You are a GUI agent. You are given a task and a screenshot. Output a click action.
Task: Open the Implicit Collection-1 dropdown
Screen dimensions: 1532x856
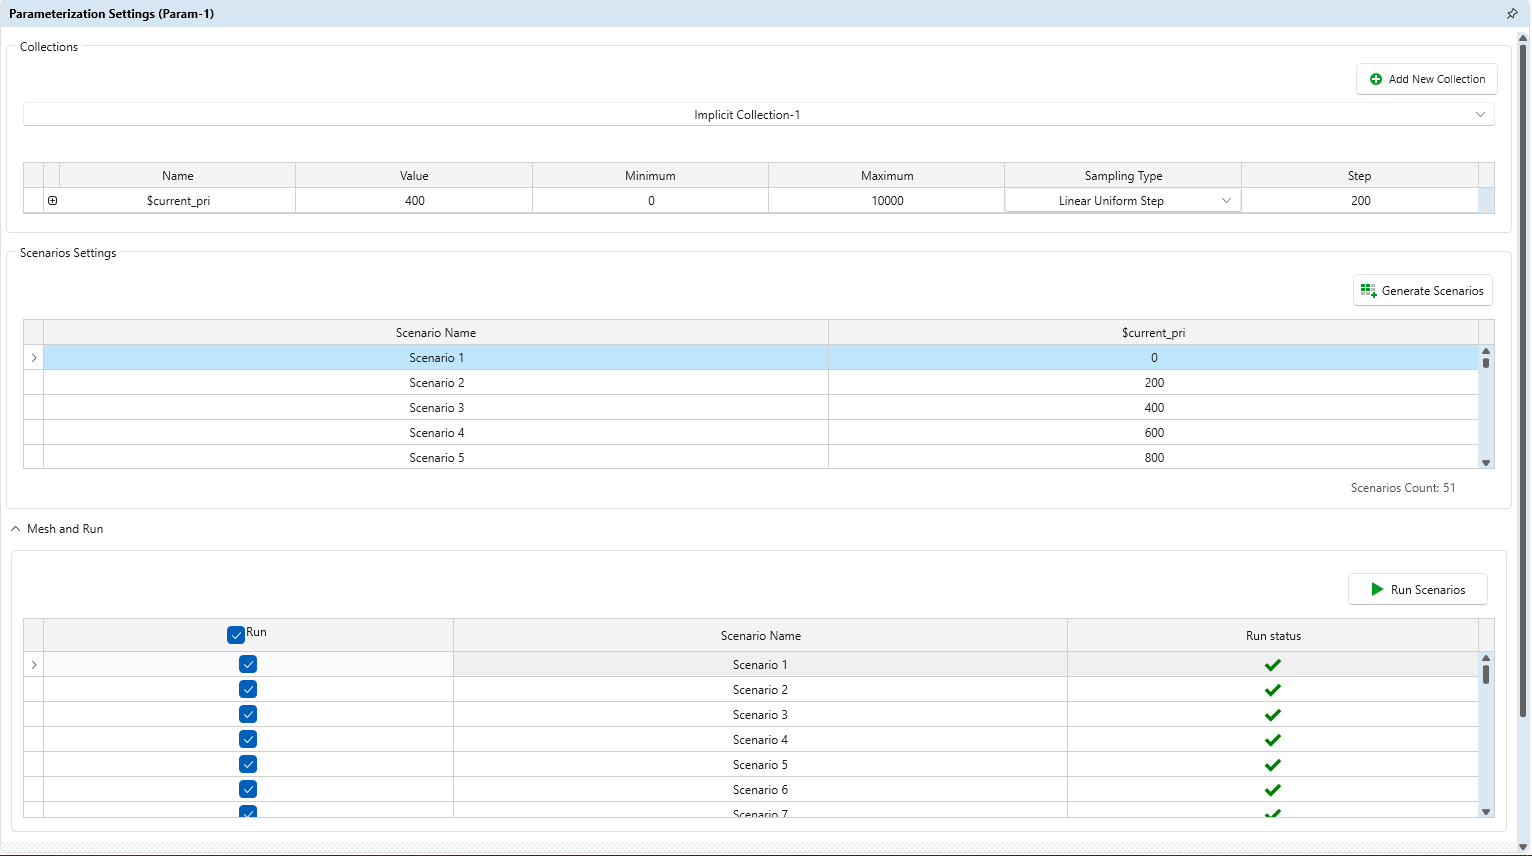coord(759,115)
